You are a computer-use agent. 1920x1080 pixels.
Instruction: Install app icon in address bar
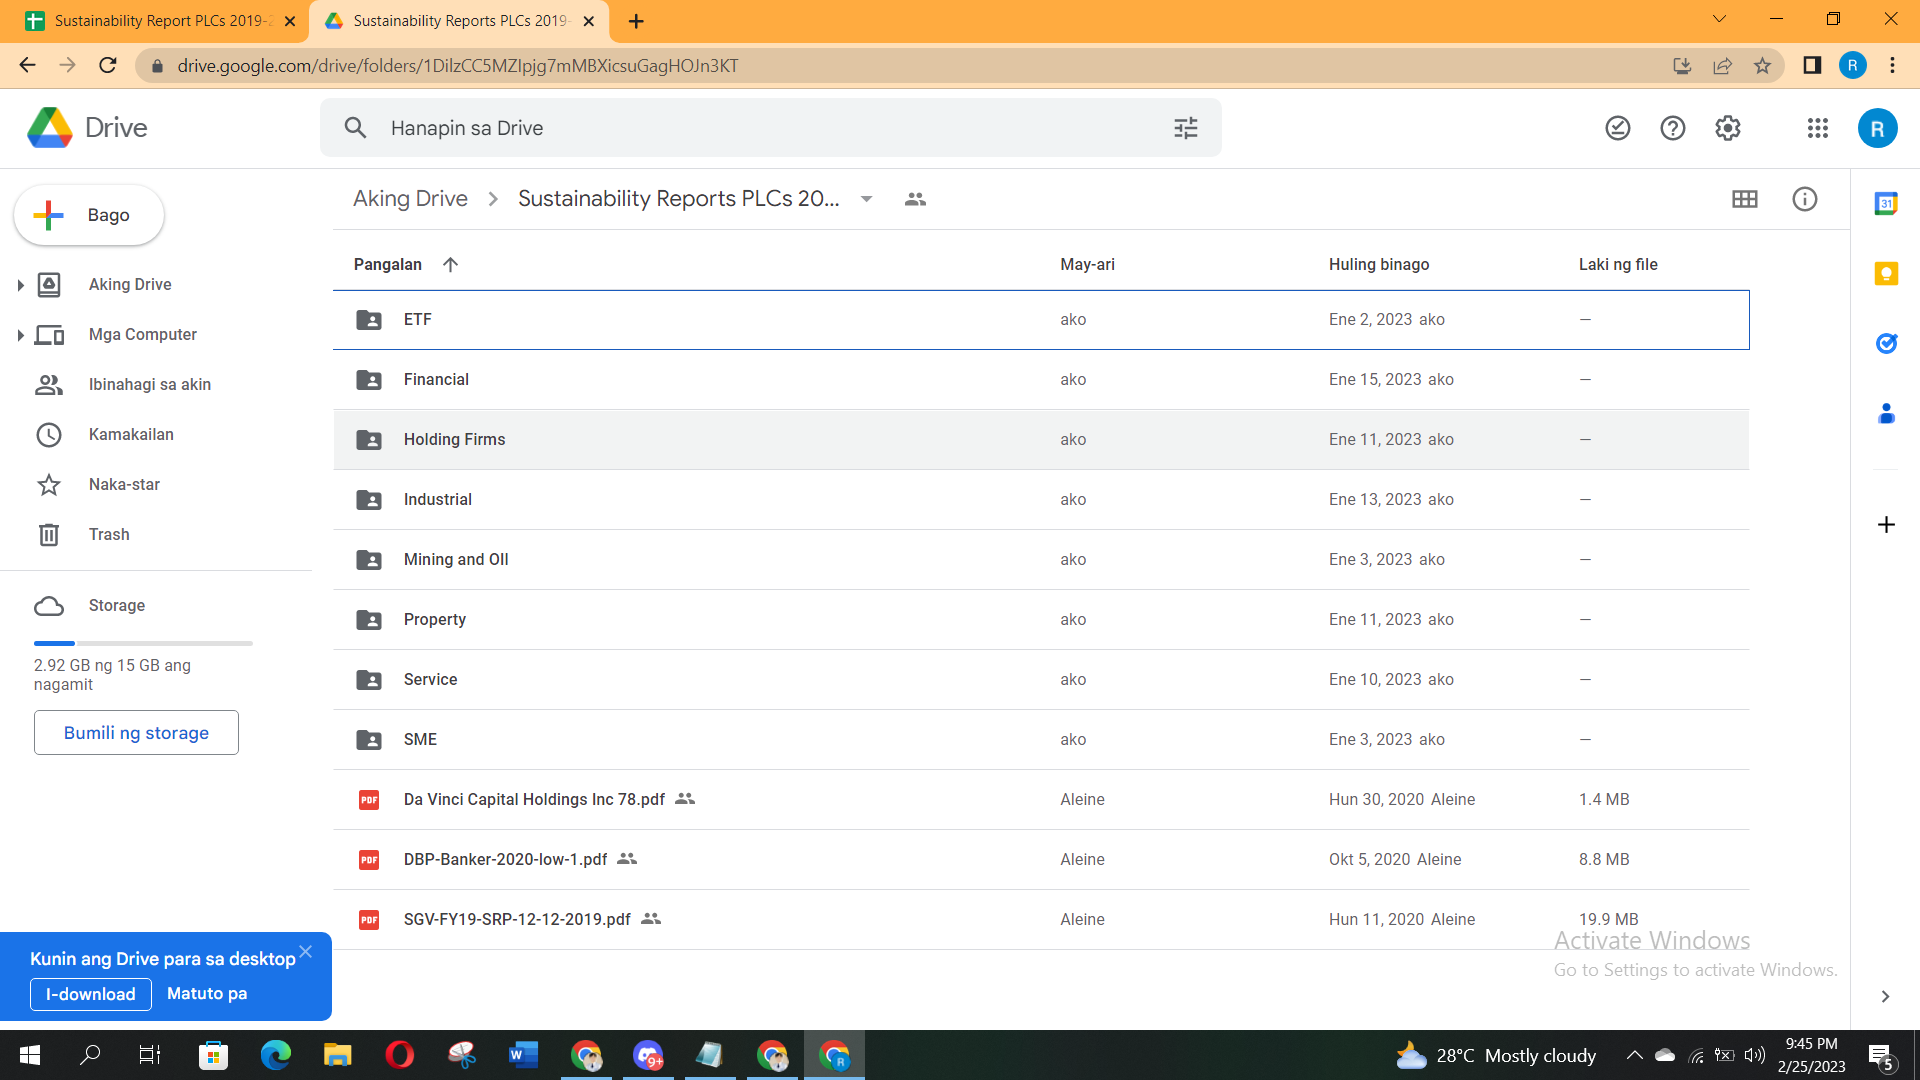tap(1682, 66)
